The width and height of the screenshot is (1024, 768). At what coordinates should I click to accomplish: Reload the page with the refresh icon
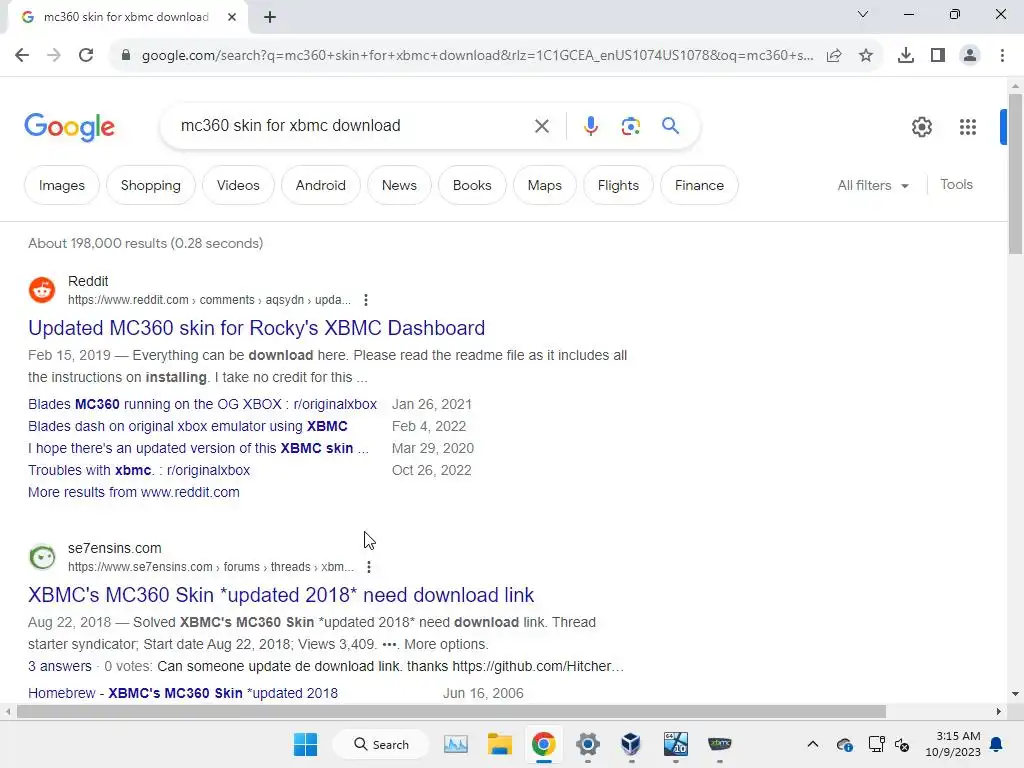tap(86, 55)
